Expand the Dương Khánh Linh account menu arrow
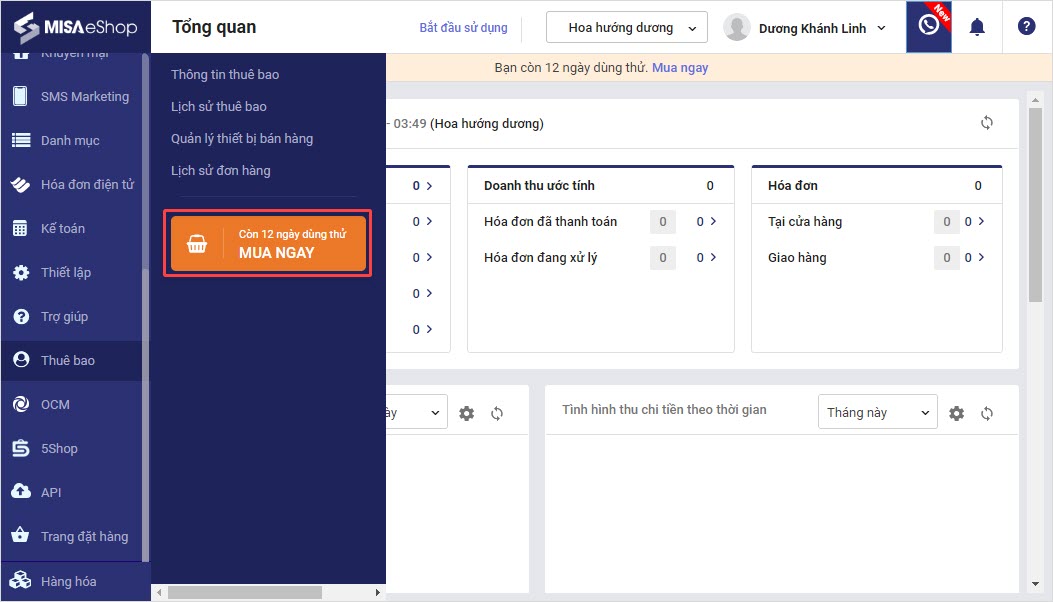The image size is (1053, 602). coord(882,28)
